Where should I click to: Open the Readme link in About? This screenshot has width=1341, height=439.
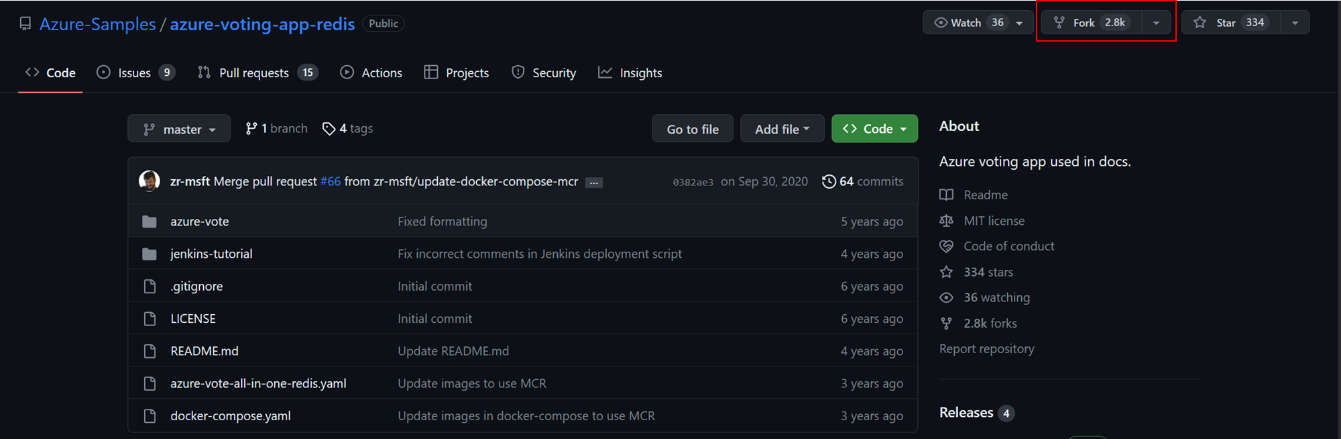point(974,195)
